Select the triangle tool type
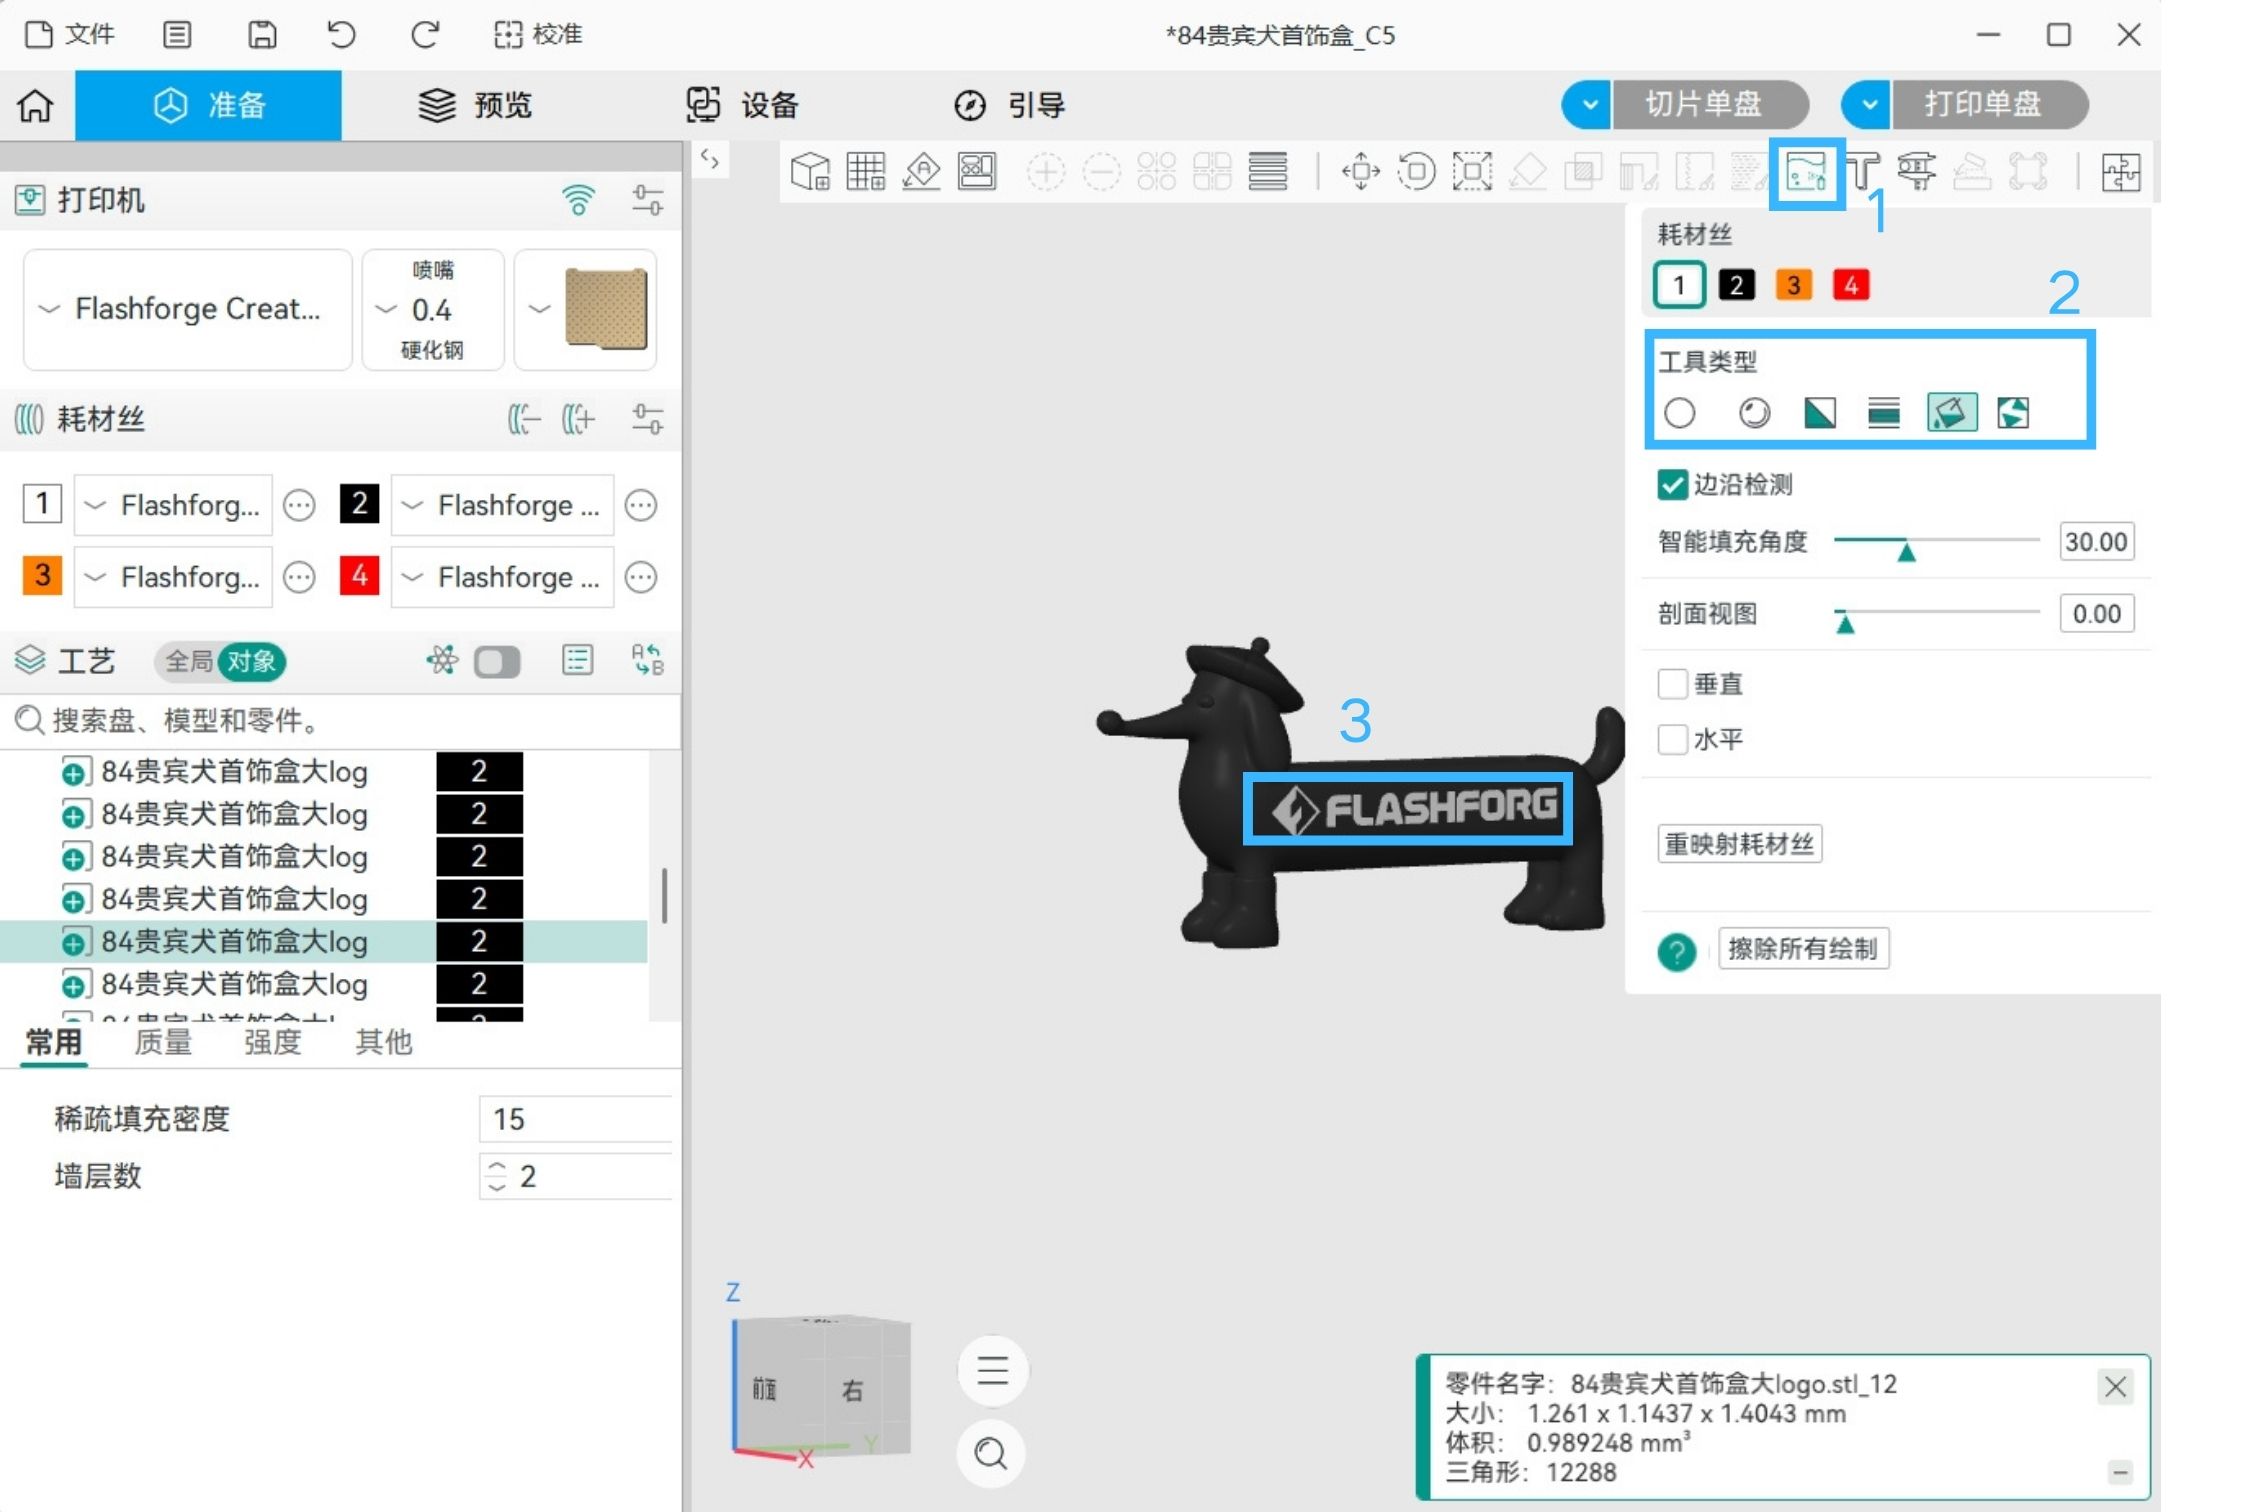The width and height of the screenshot is (2268, 1512). click(1820, 413)
